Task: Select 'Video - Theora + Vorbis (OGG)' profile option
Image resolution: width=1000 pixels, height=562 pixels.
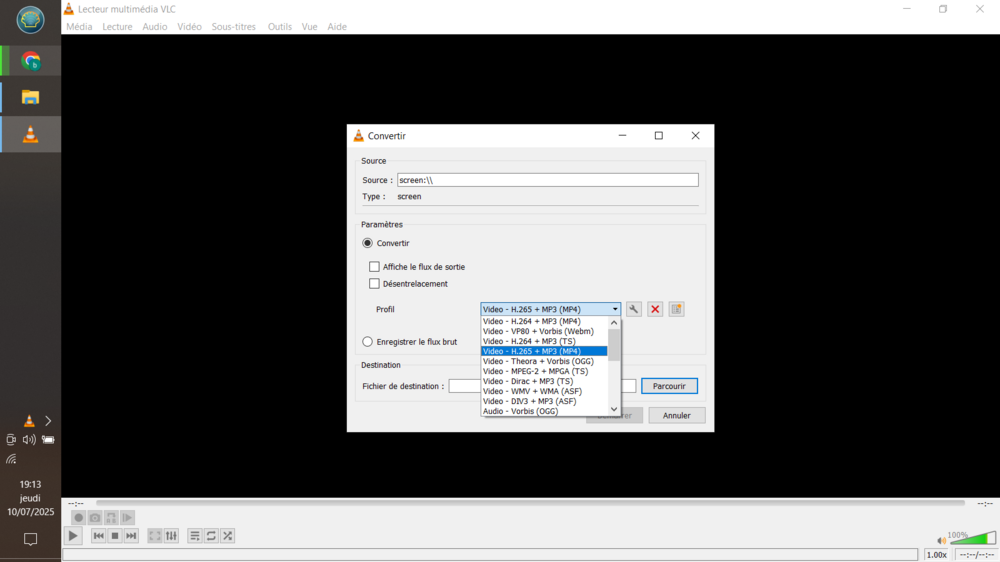Action: pos(538,361)
